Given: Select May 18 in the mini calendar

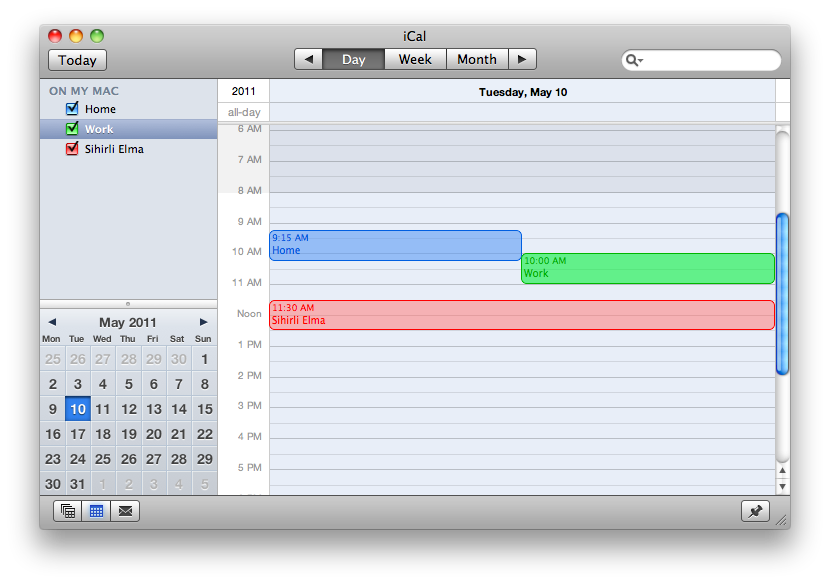Looking at the screenshot, I should click(x=103, y=434).
